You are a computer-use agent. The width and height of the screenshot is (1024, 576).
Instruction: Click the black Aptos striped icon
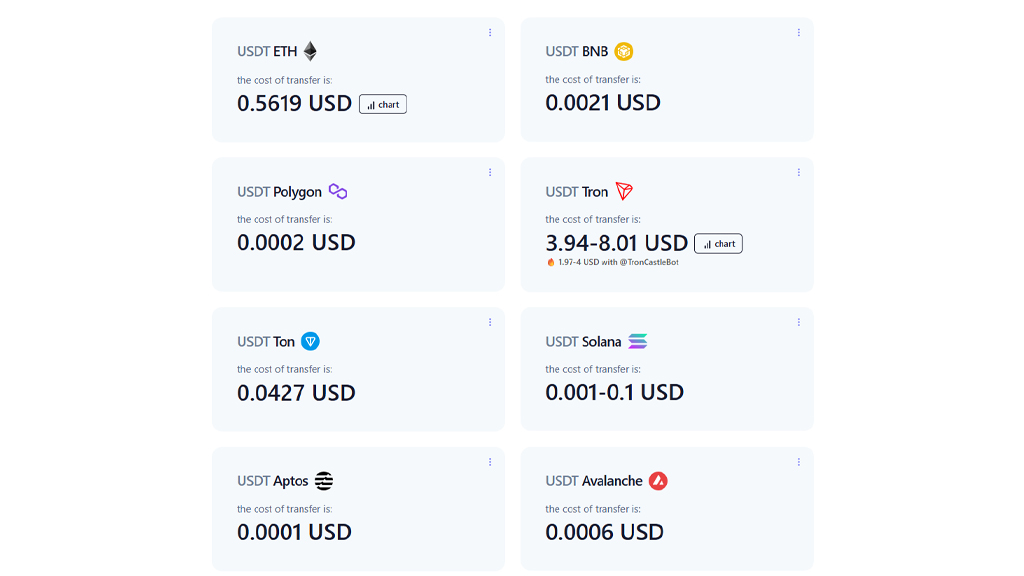point(324,481)
